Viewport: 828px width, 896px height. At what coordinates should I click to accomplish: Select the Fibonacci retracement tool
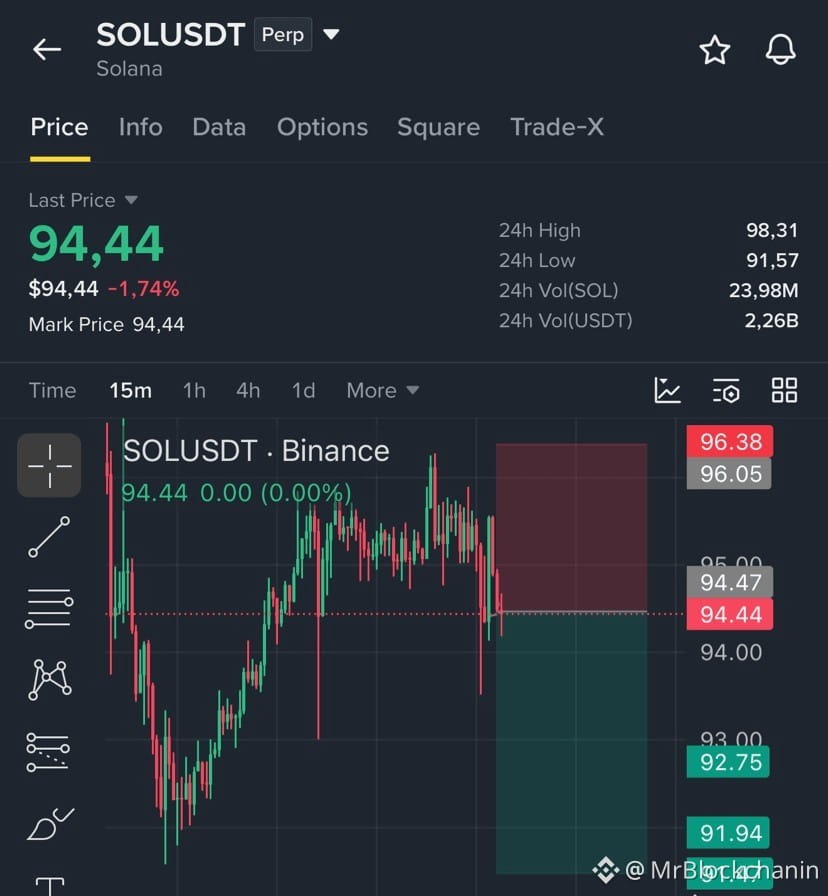click(x=49, y=752)
